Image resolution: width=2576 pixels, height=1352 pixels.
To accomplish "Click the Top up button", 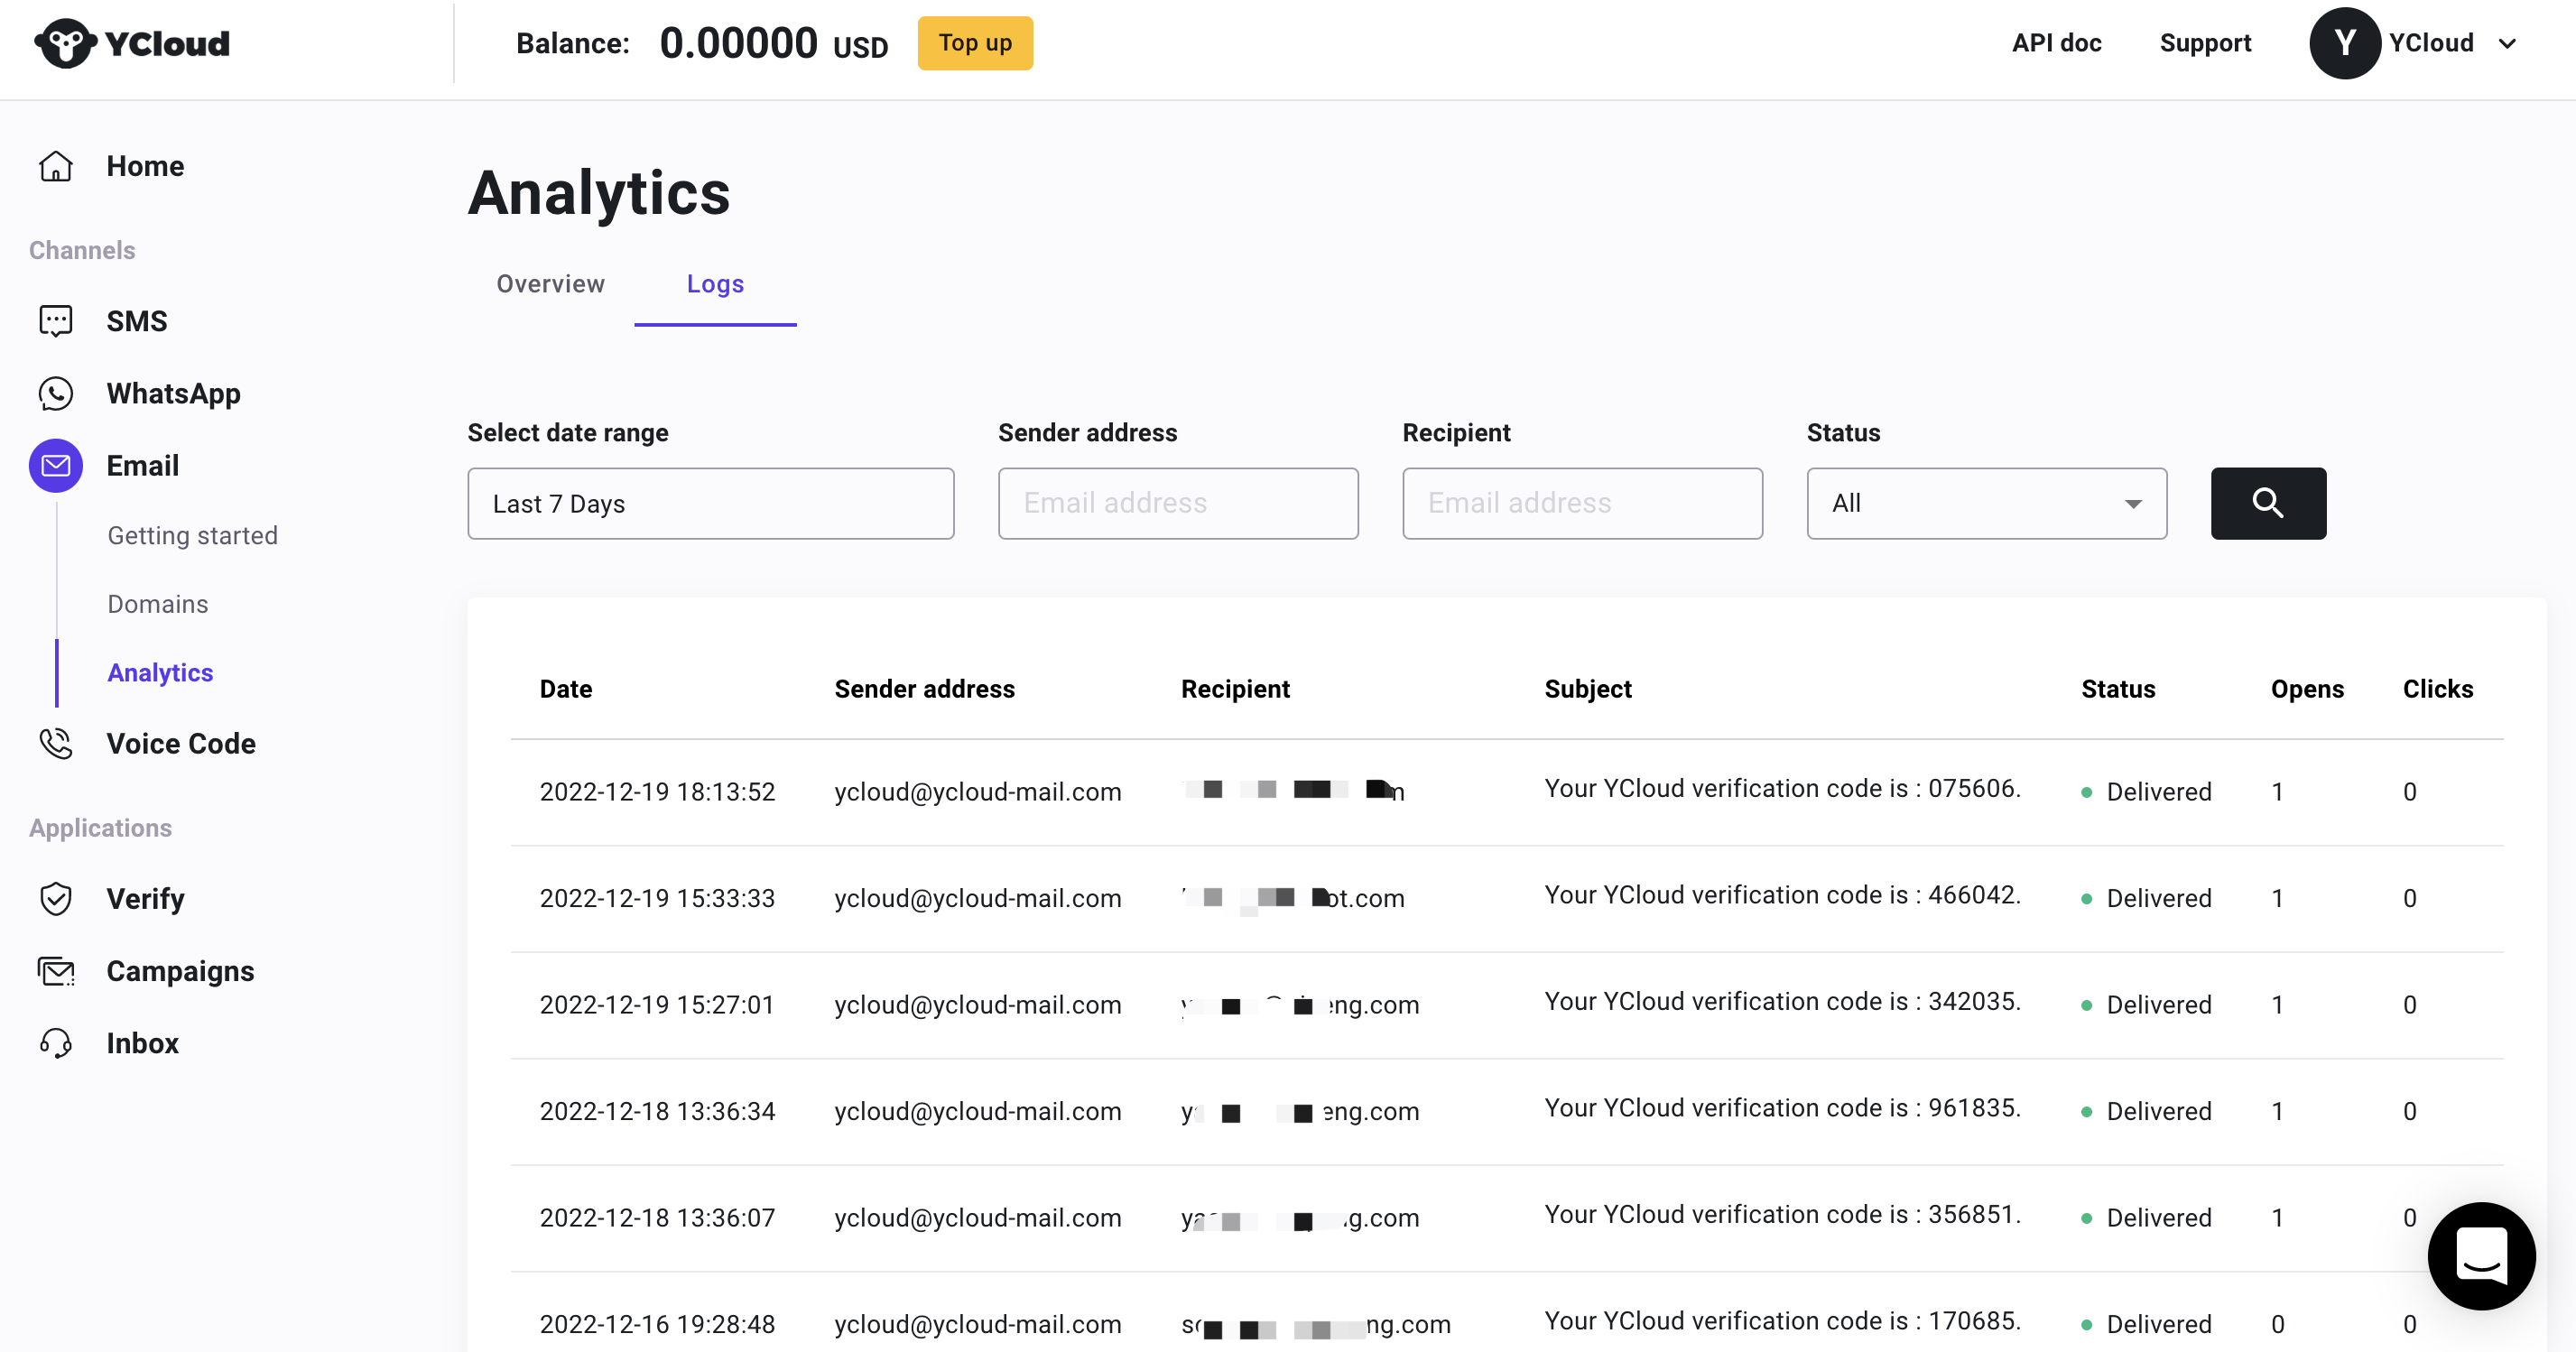I will tap(974, 43).
